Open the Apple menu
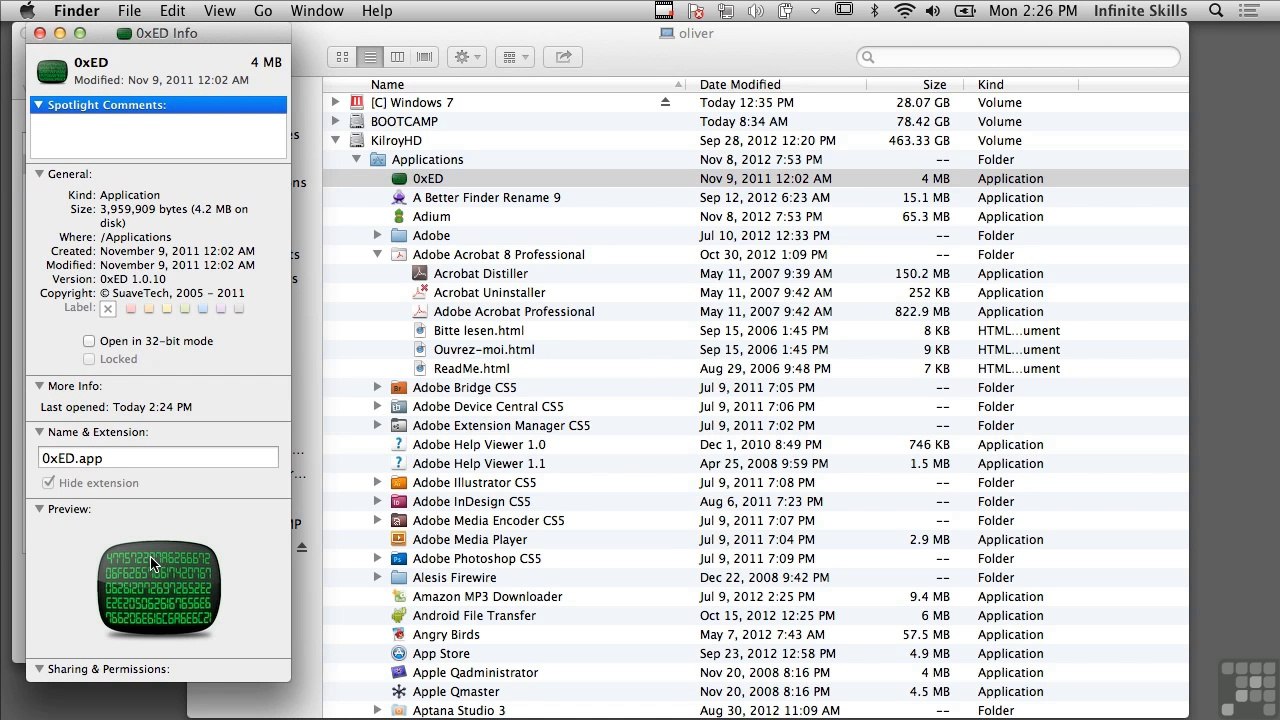This screenshot has width=1280, height=720. [x=28, y=11]
